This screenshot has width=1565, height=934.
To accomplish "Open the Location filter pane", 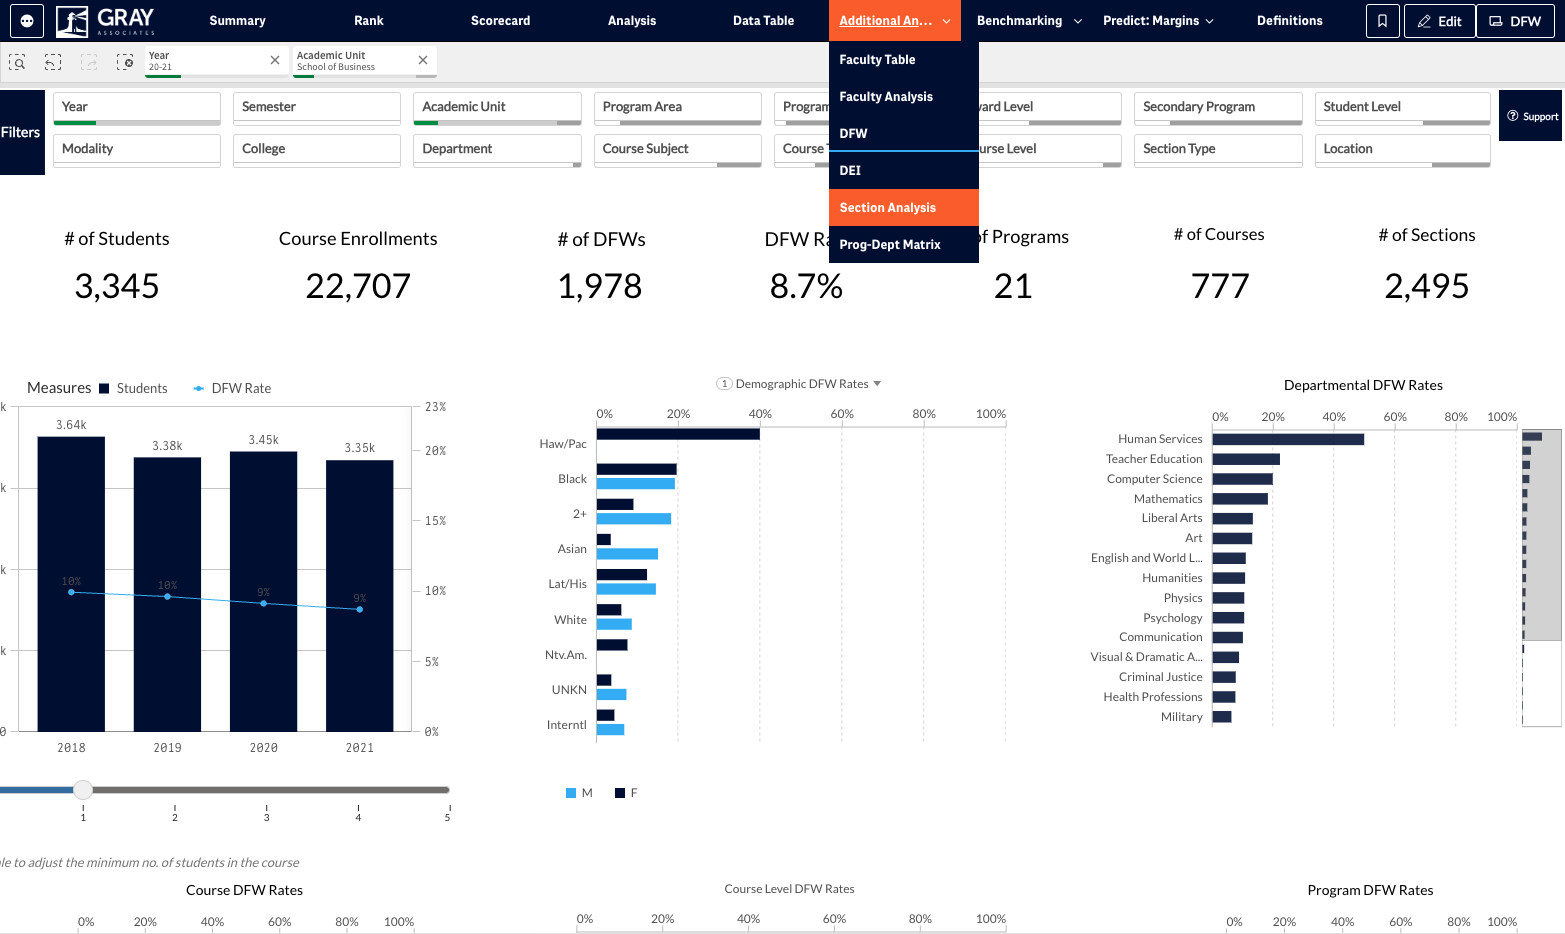I will pos(1403,150).
